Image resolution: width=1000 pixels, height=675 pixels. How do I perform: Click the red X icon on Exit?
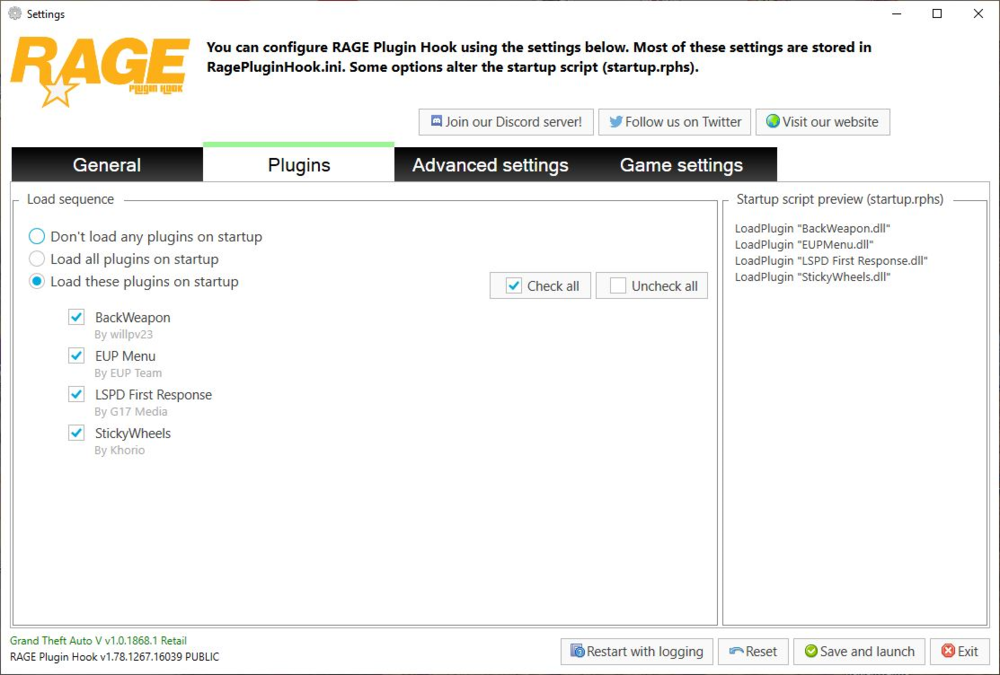[948, 651]
